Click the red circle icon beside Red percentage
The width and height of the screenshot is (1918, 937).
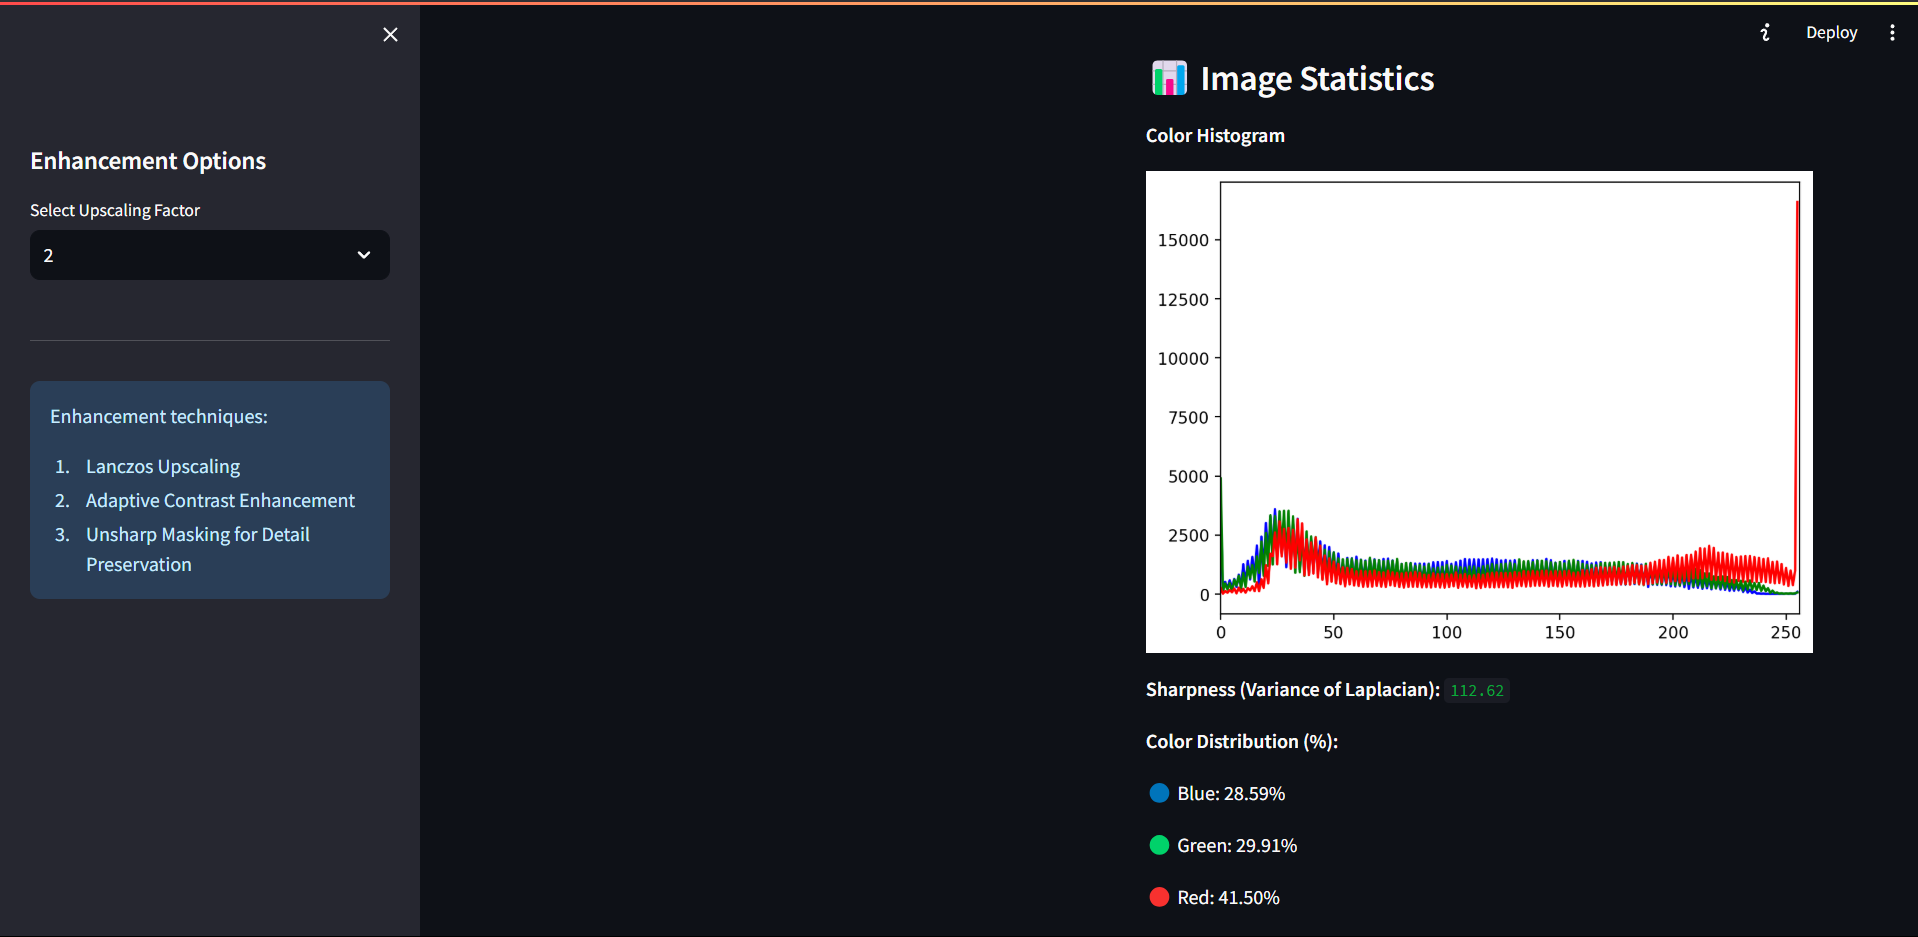1159,897
